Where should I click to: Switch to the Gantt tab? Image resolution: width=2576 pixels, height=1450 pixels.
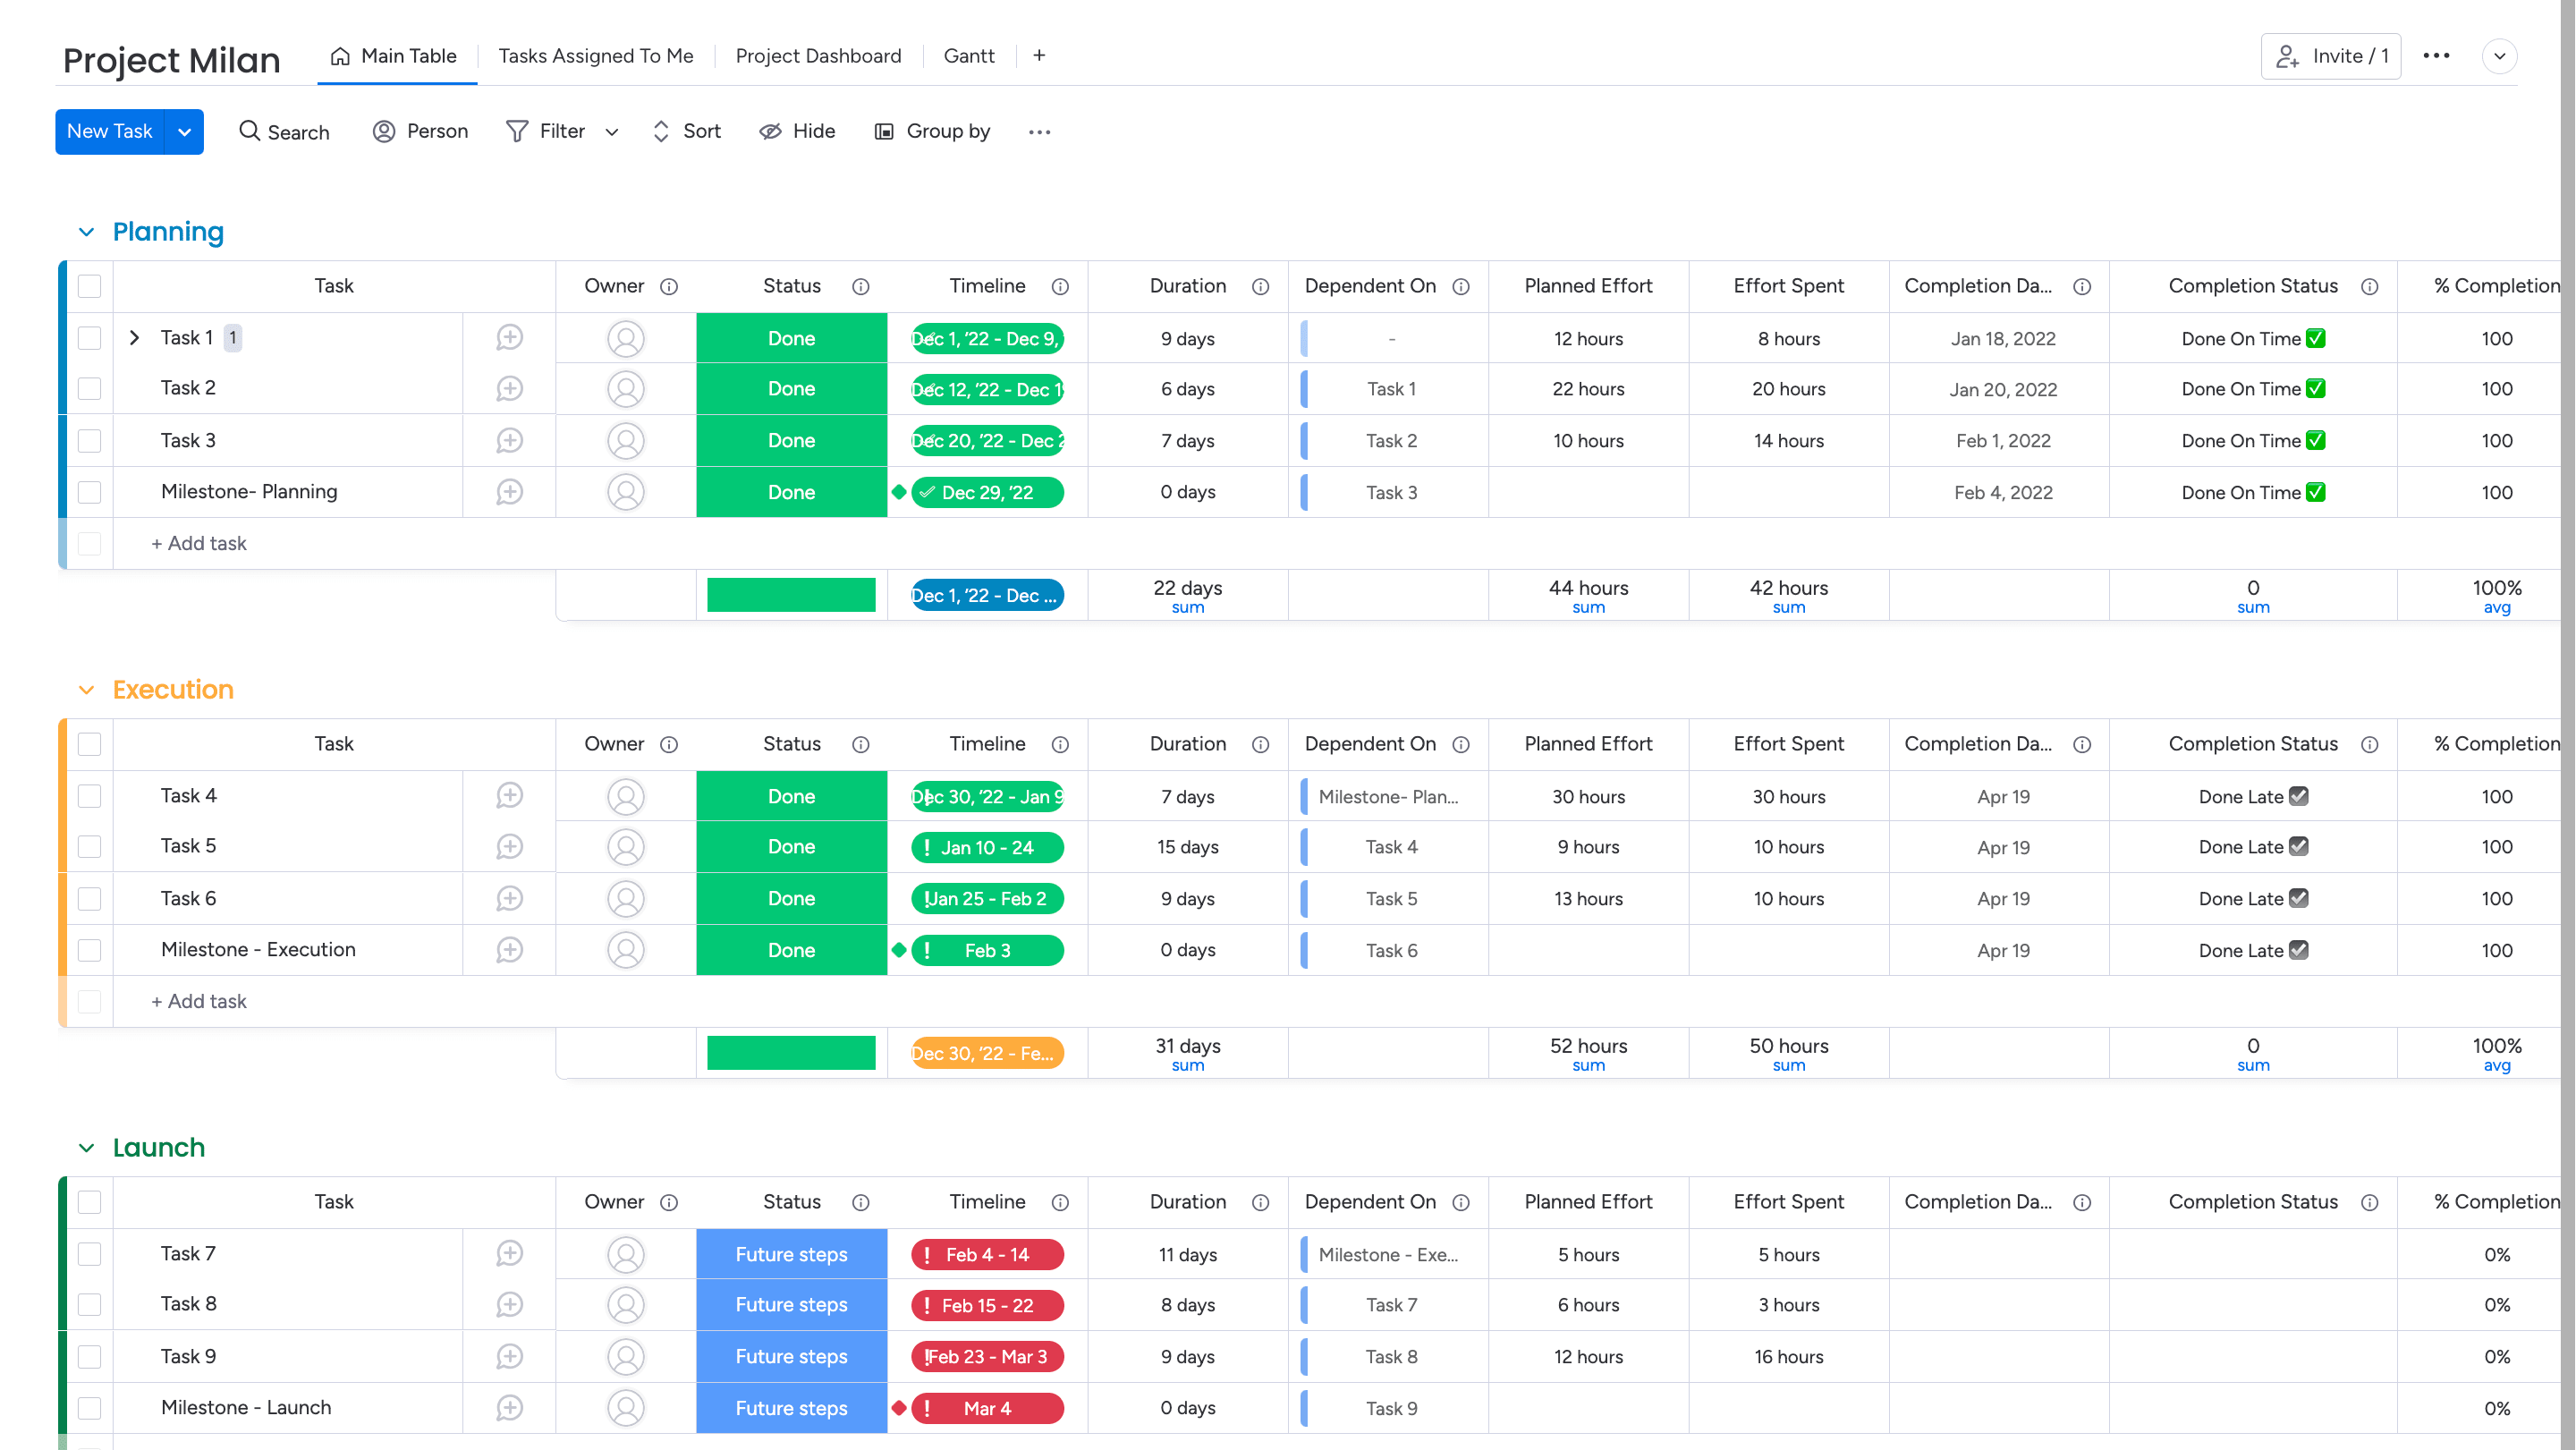click(968, 56)
